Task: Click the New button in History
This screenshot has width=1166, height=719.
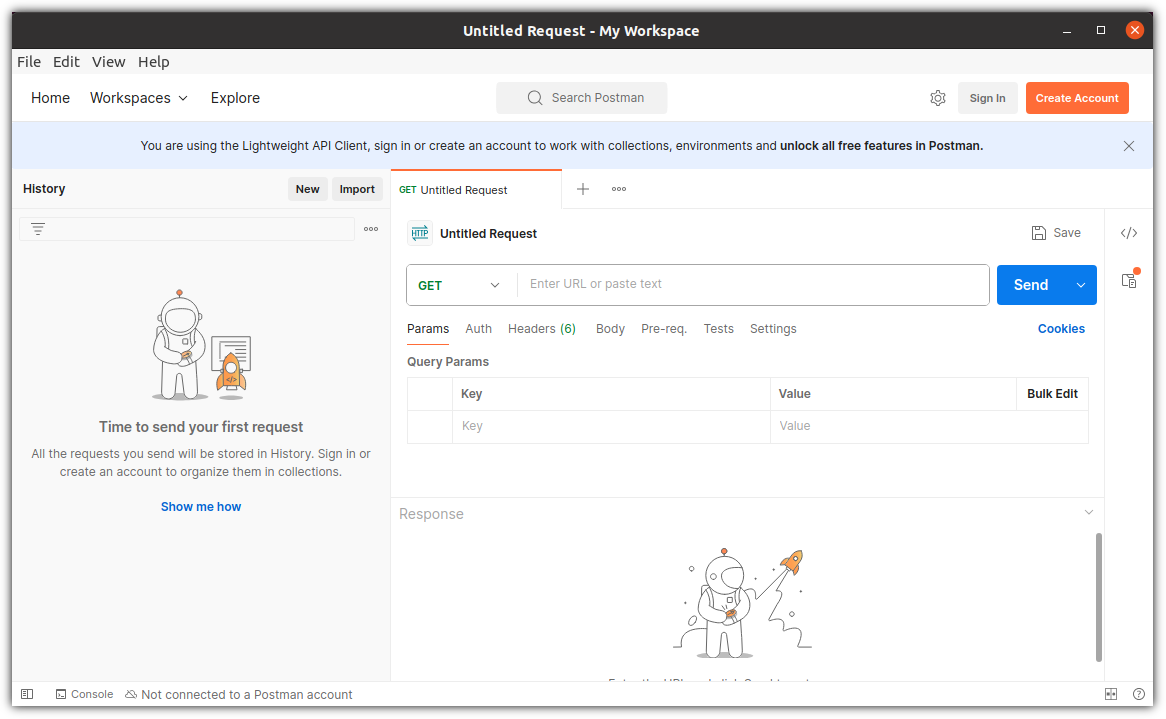Action: pos(307,189)
